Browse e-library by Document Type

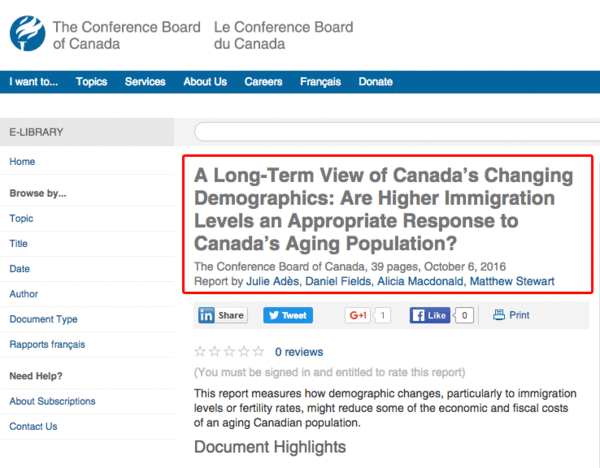click(x=43, y=319)
